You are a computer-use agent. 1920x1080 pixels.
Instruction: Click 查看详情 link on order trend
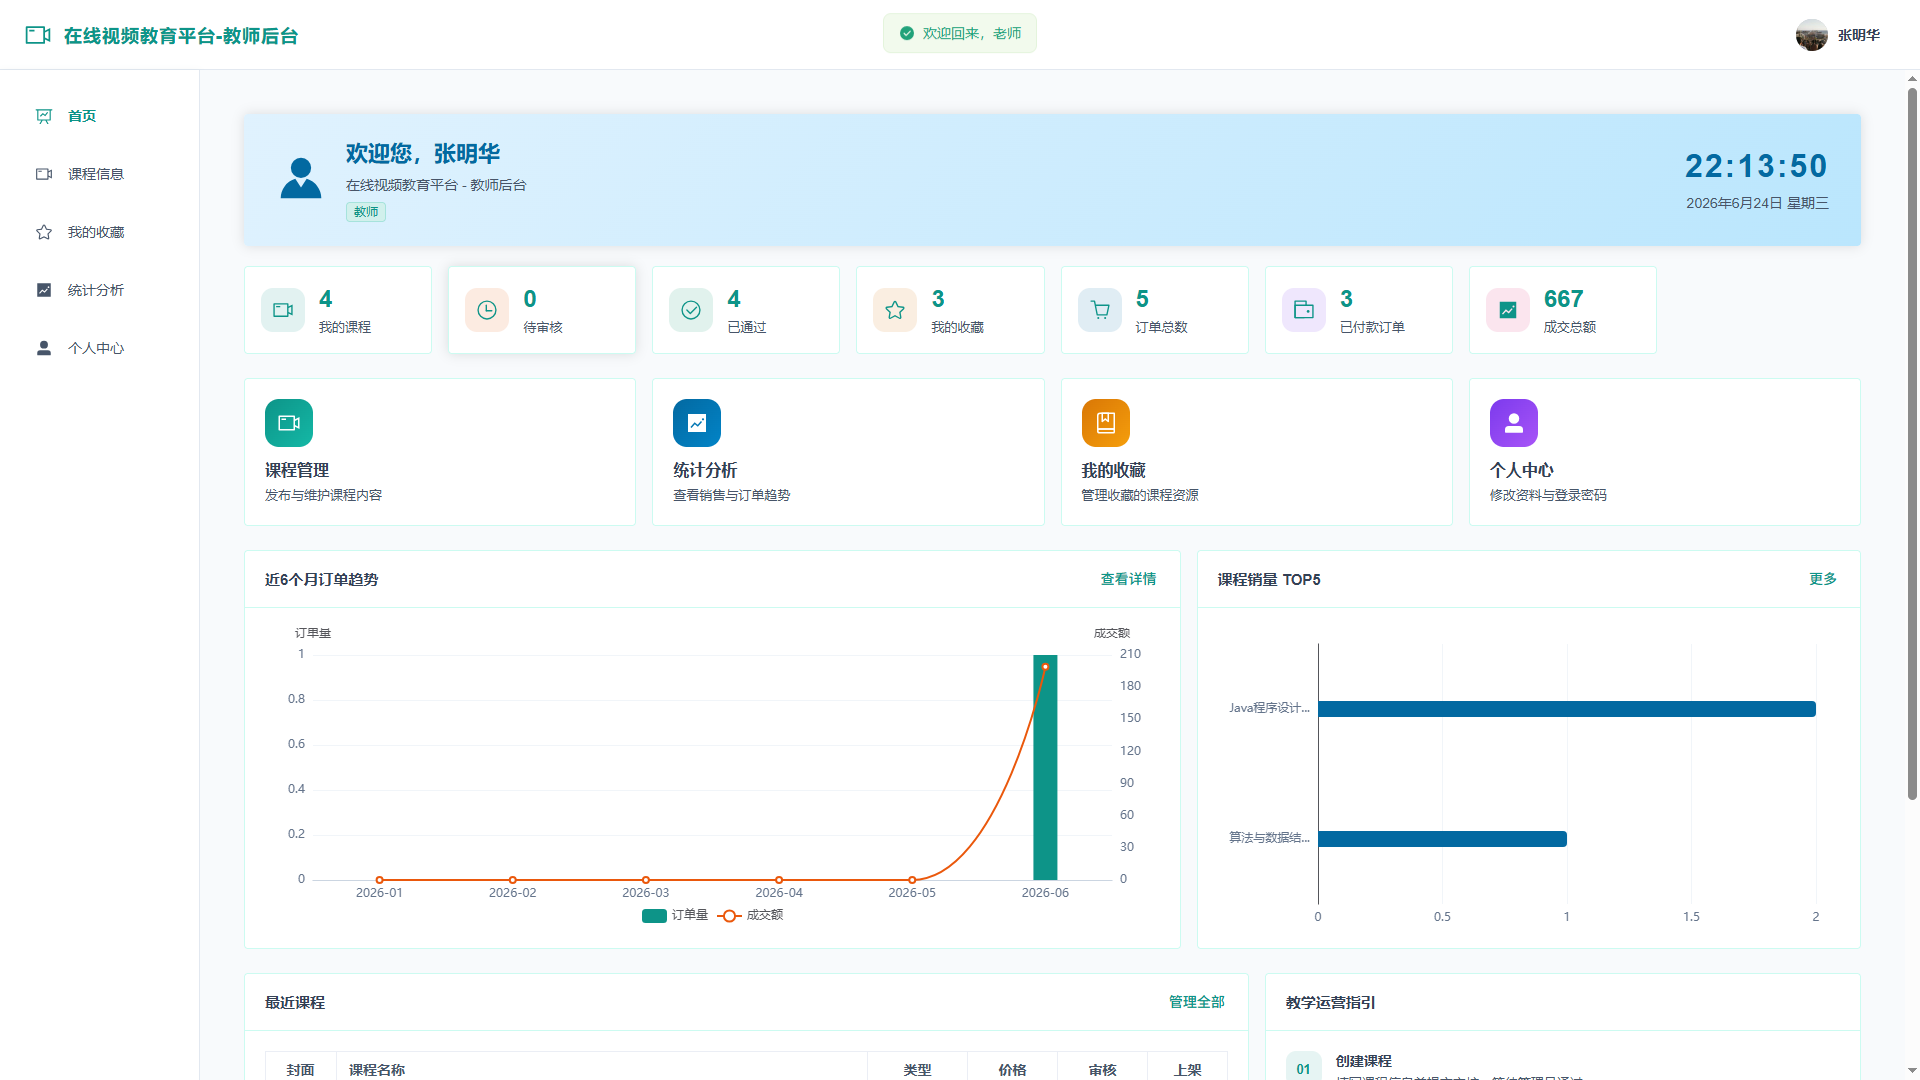point(1128,579)
